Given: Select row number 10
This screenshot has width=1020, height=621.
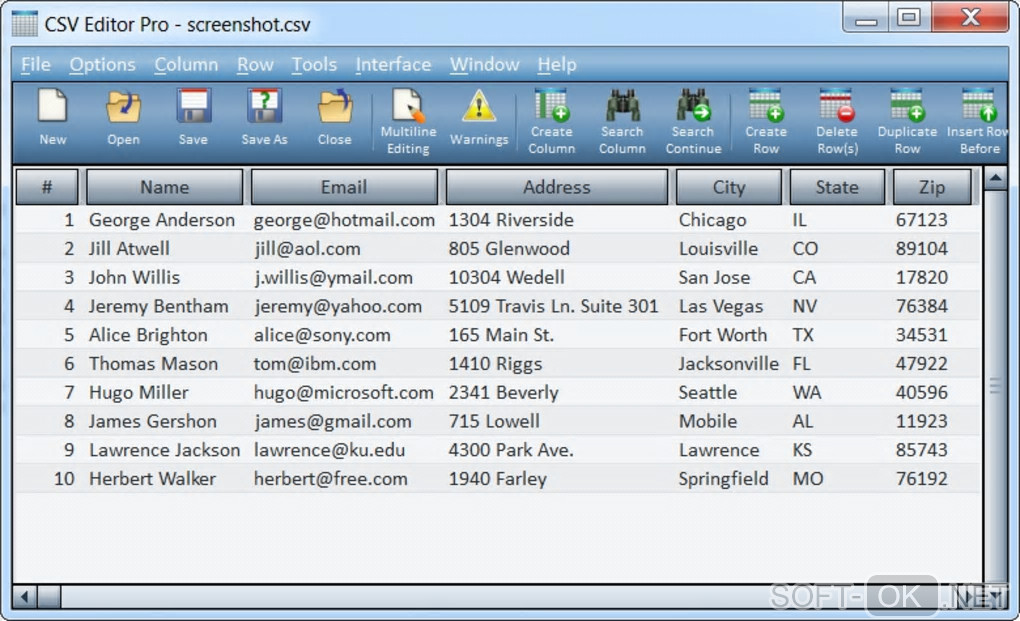Looking at the screenshot, I should point(64,479).
